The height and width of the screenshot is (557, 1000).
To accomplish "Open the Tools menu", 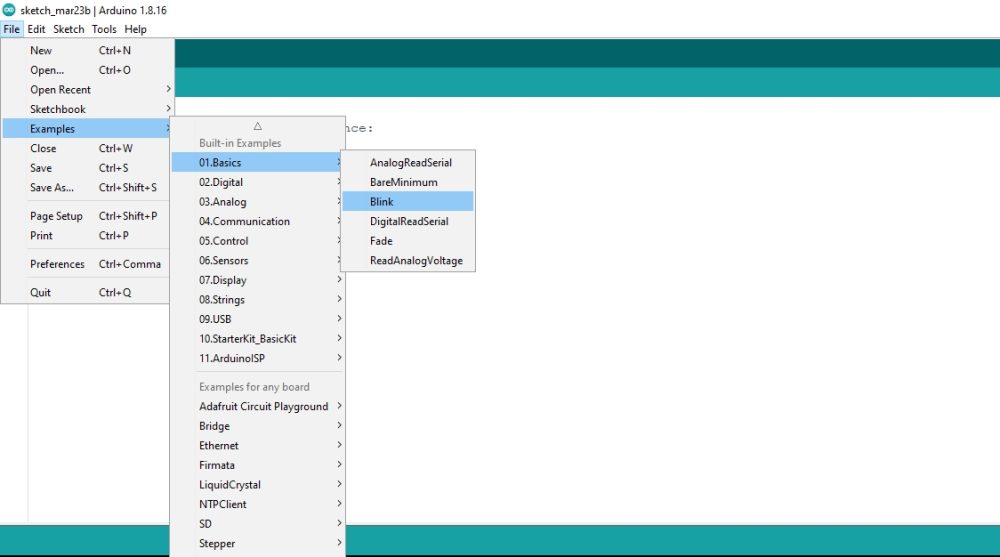I will click(104, 29).
